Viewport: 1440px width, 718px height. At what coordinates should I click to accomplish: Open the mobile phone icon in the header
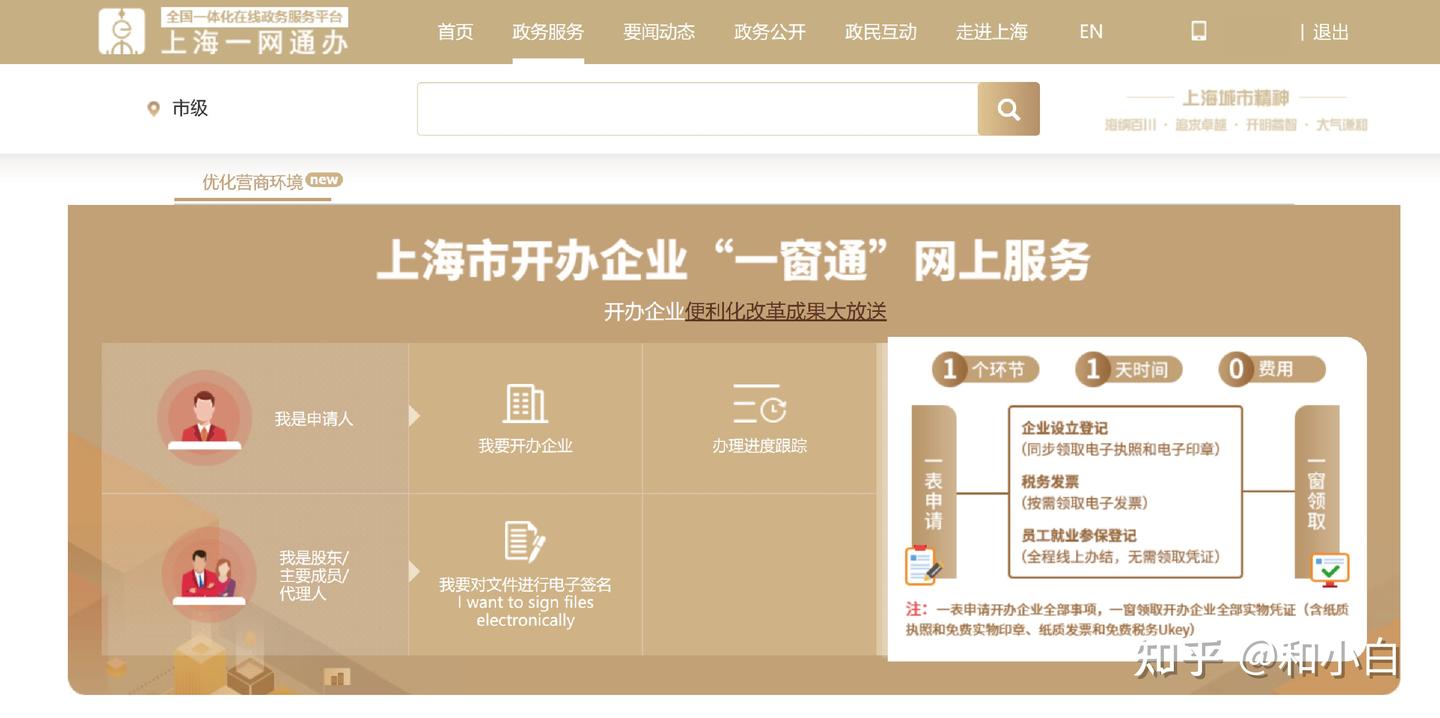pos(1199,31)
